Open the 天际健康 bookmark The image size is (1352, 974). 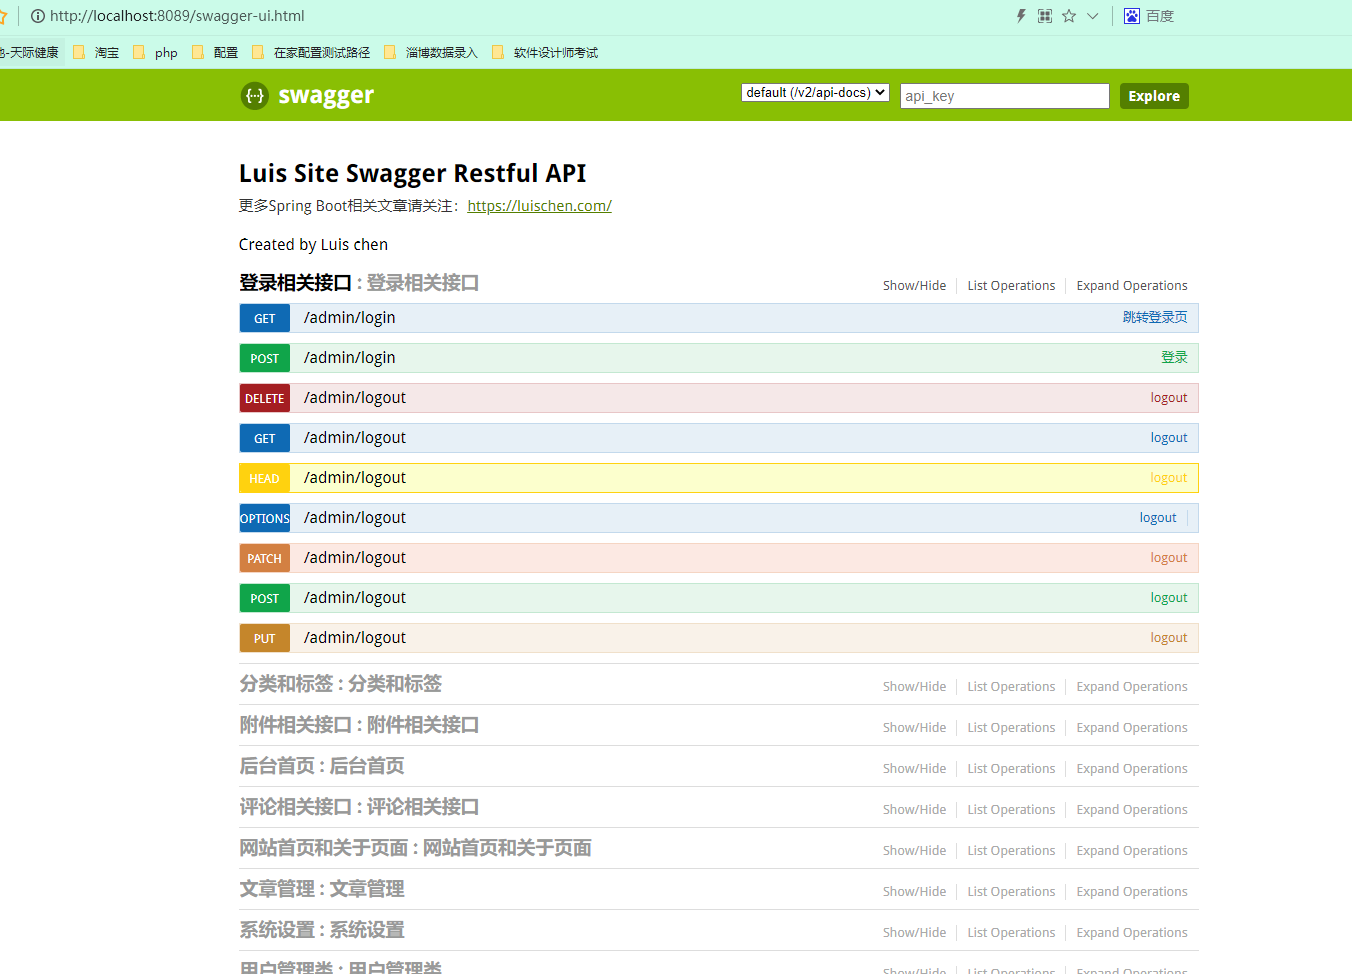[30, 53]
